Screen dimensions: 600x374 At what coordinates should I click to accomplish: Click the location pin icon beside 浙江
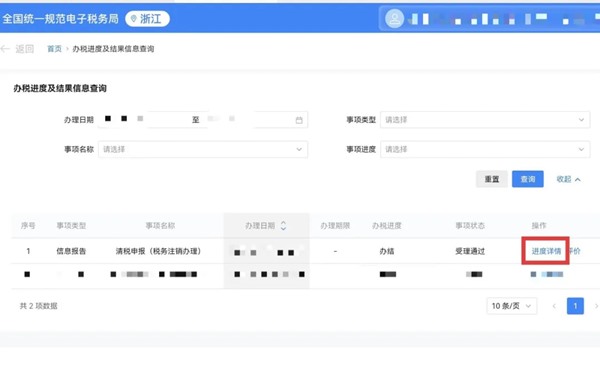134,18
